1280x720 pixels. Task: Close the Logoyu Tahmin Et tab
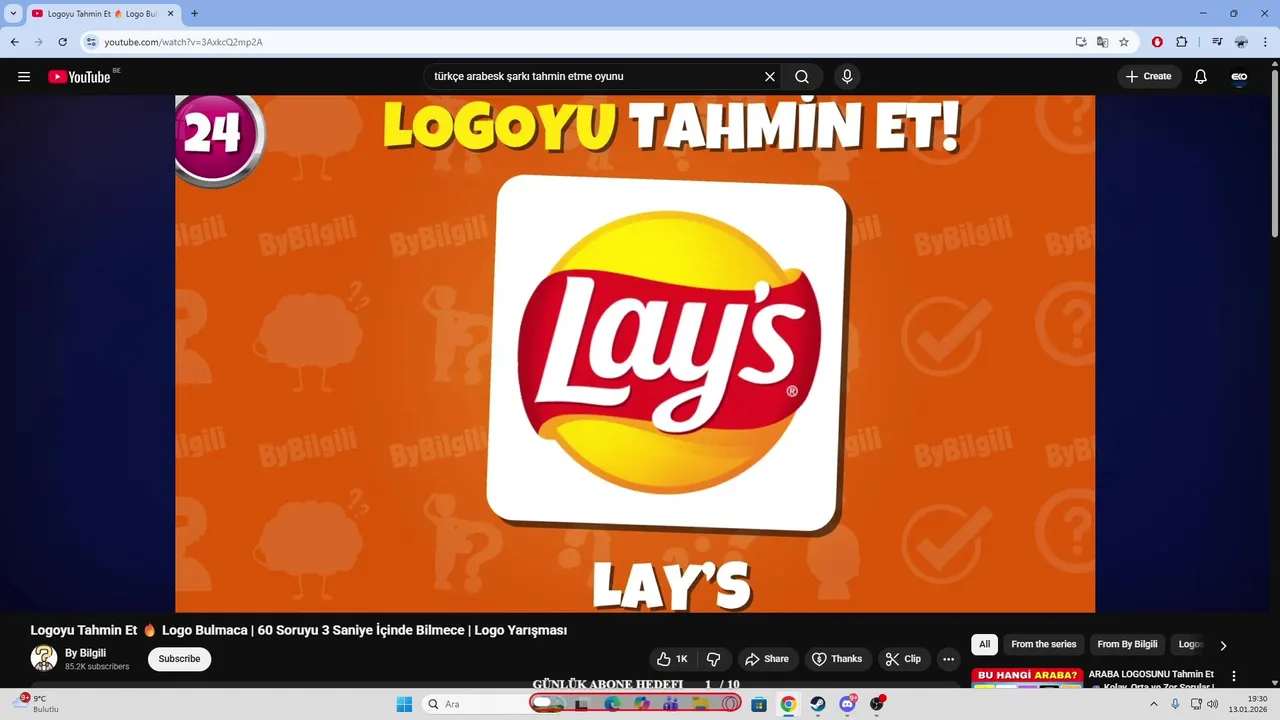[x=170, y=14]
